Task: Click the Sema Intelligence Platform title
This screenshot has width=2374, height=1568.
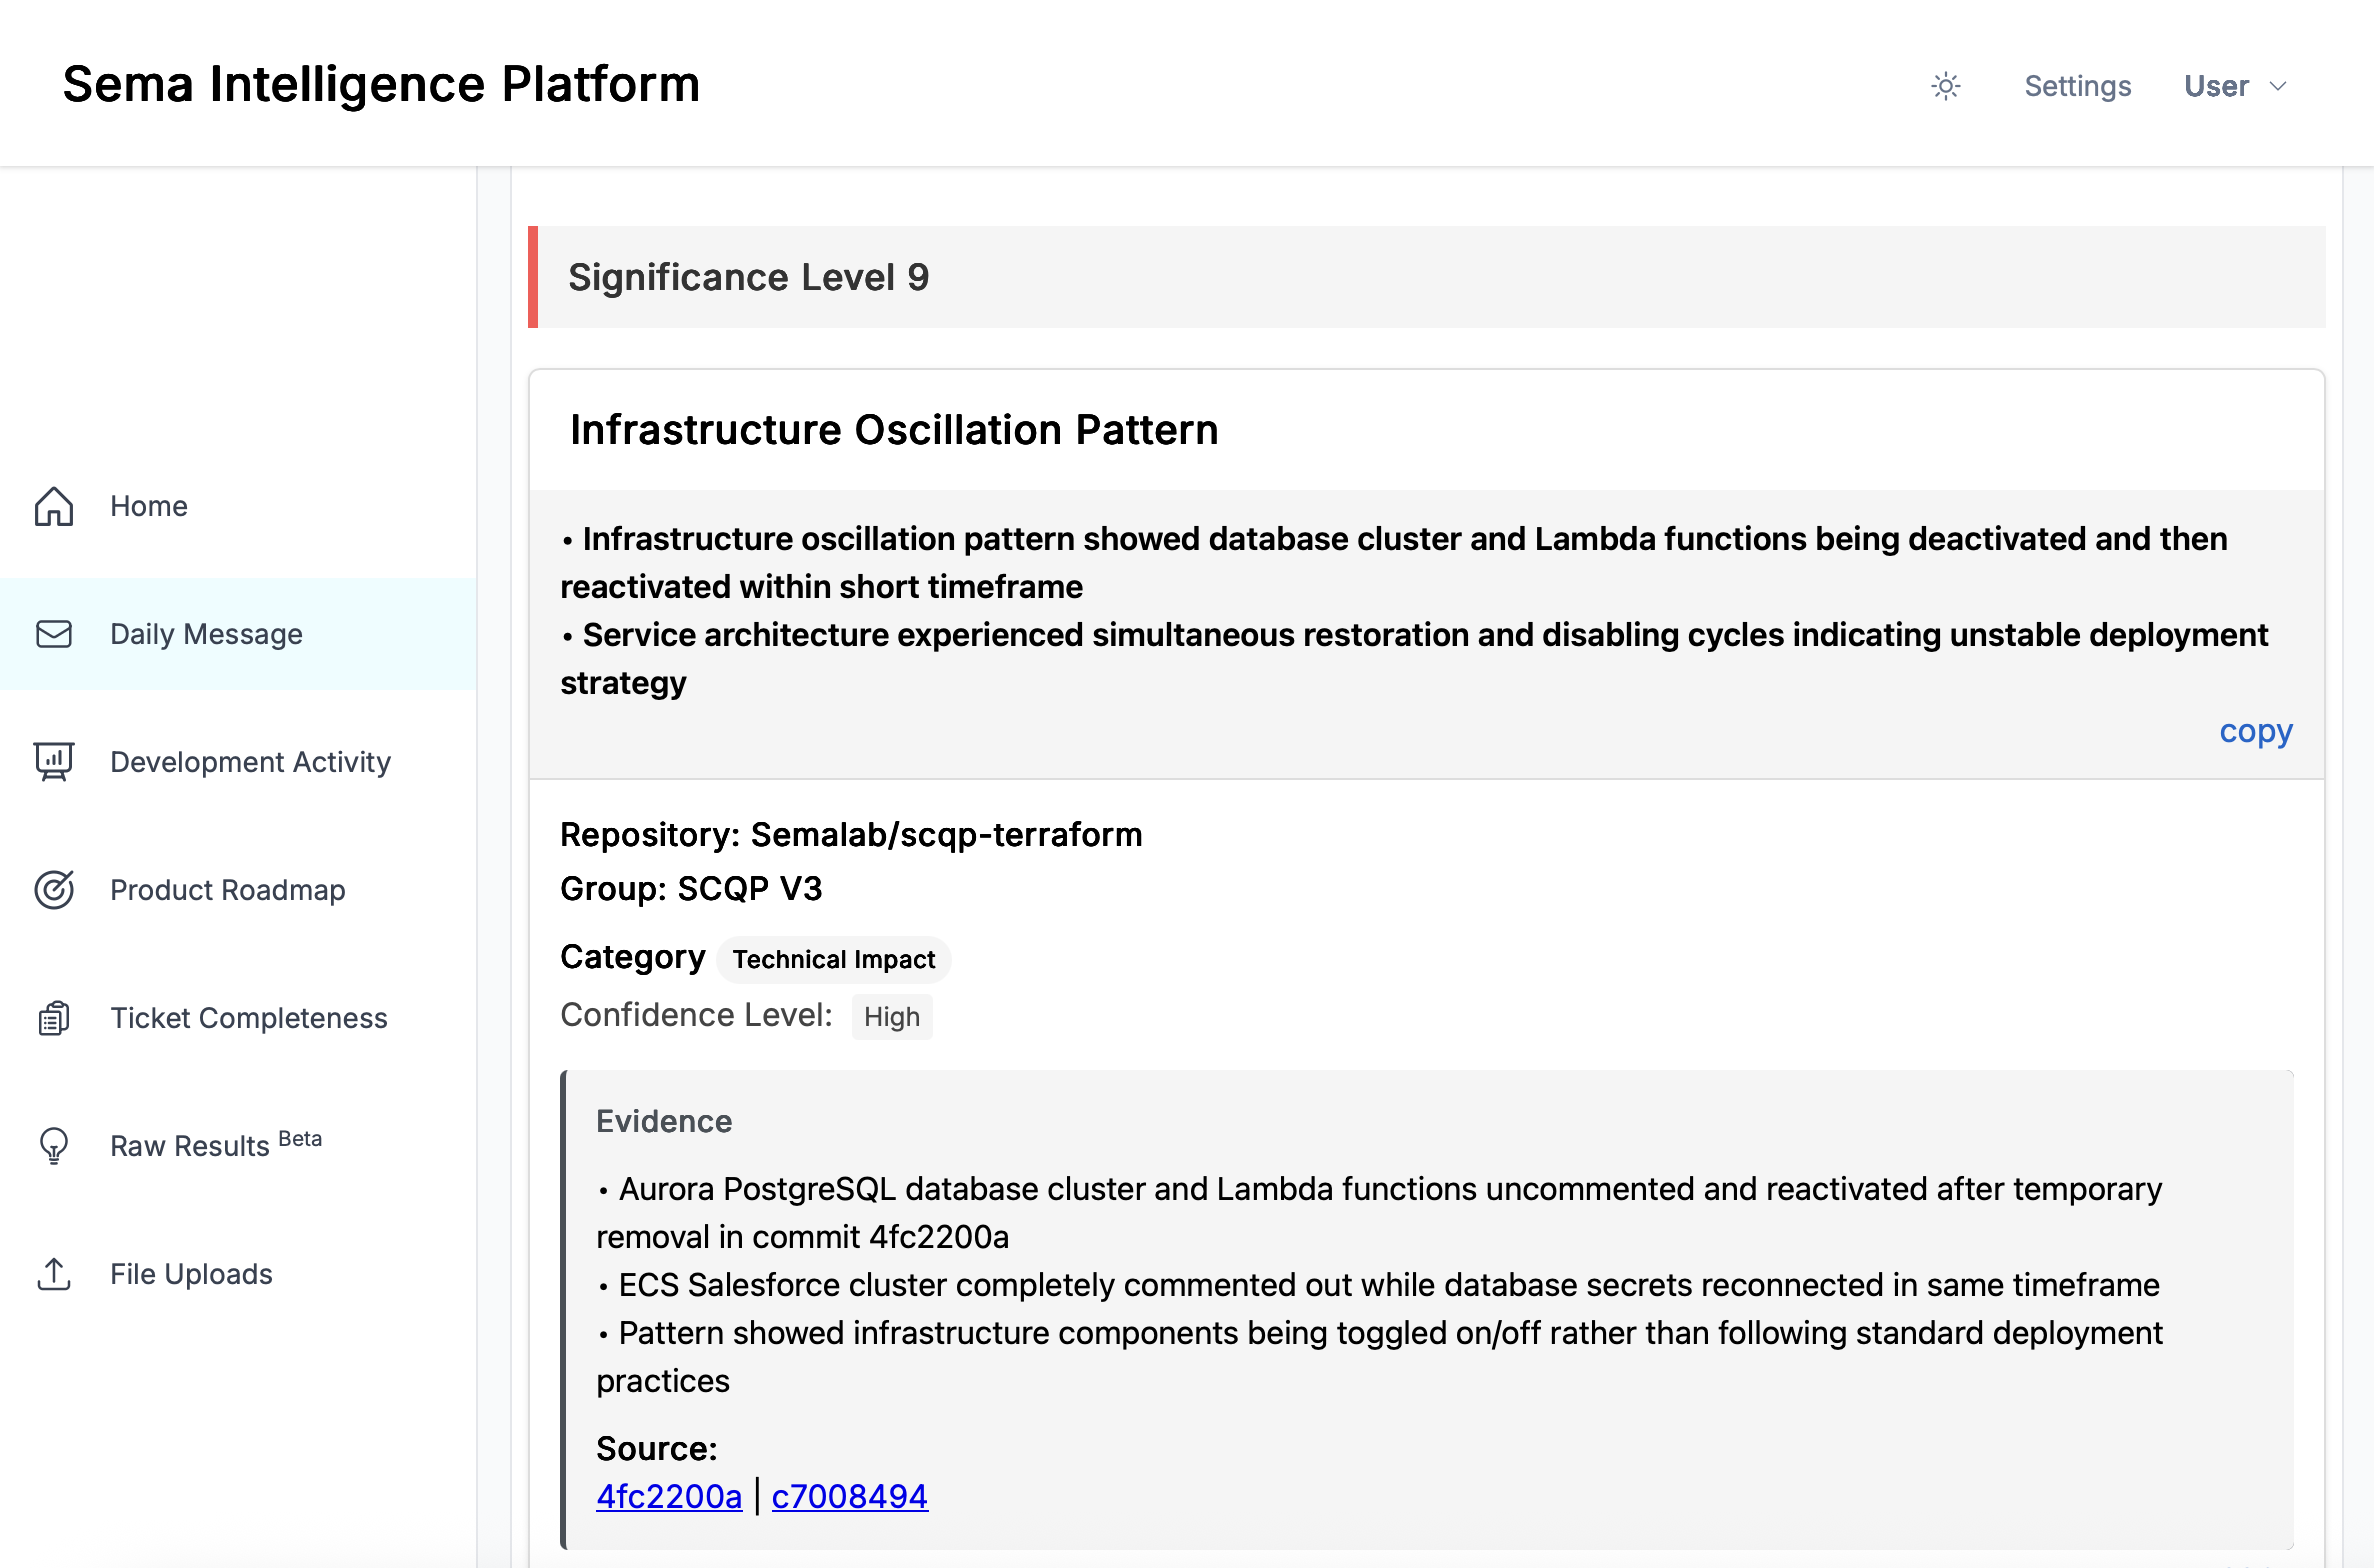Action: tap(381, 84)
